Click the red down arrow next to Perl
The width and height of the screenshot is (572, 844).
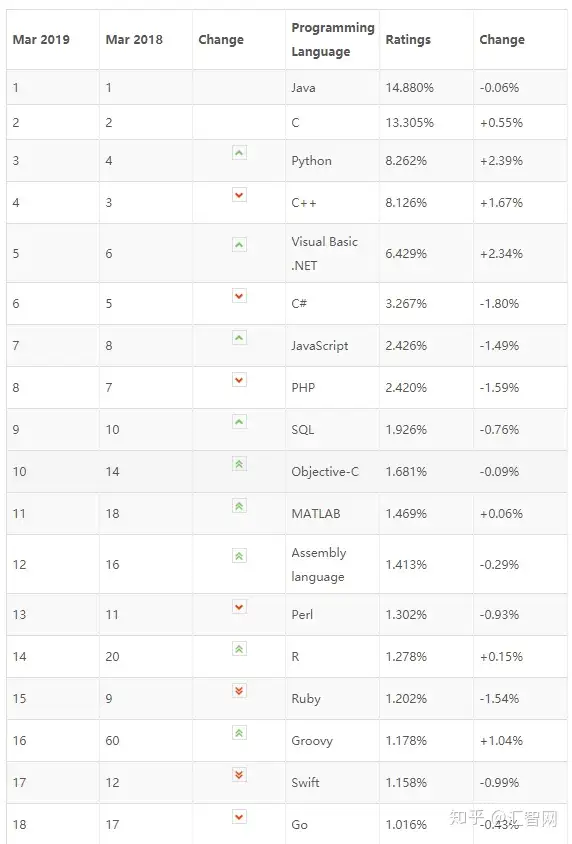pos(239,607)
